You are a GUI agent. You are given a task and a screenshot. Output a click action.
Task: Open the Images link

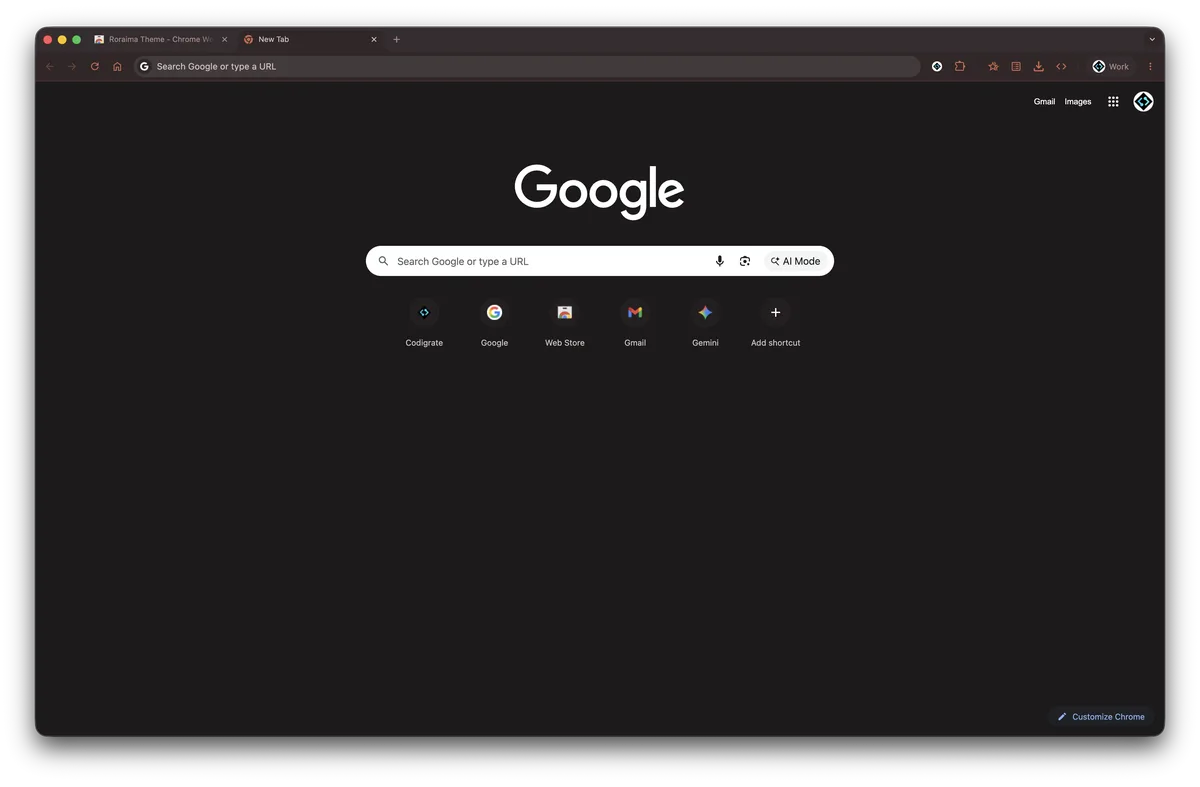(1078, 102)
